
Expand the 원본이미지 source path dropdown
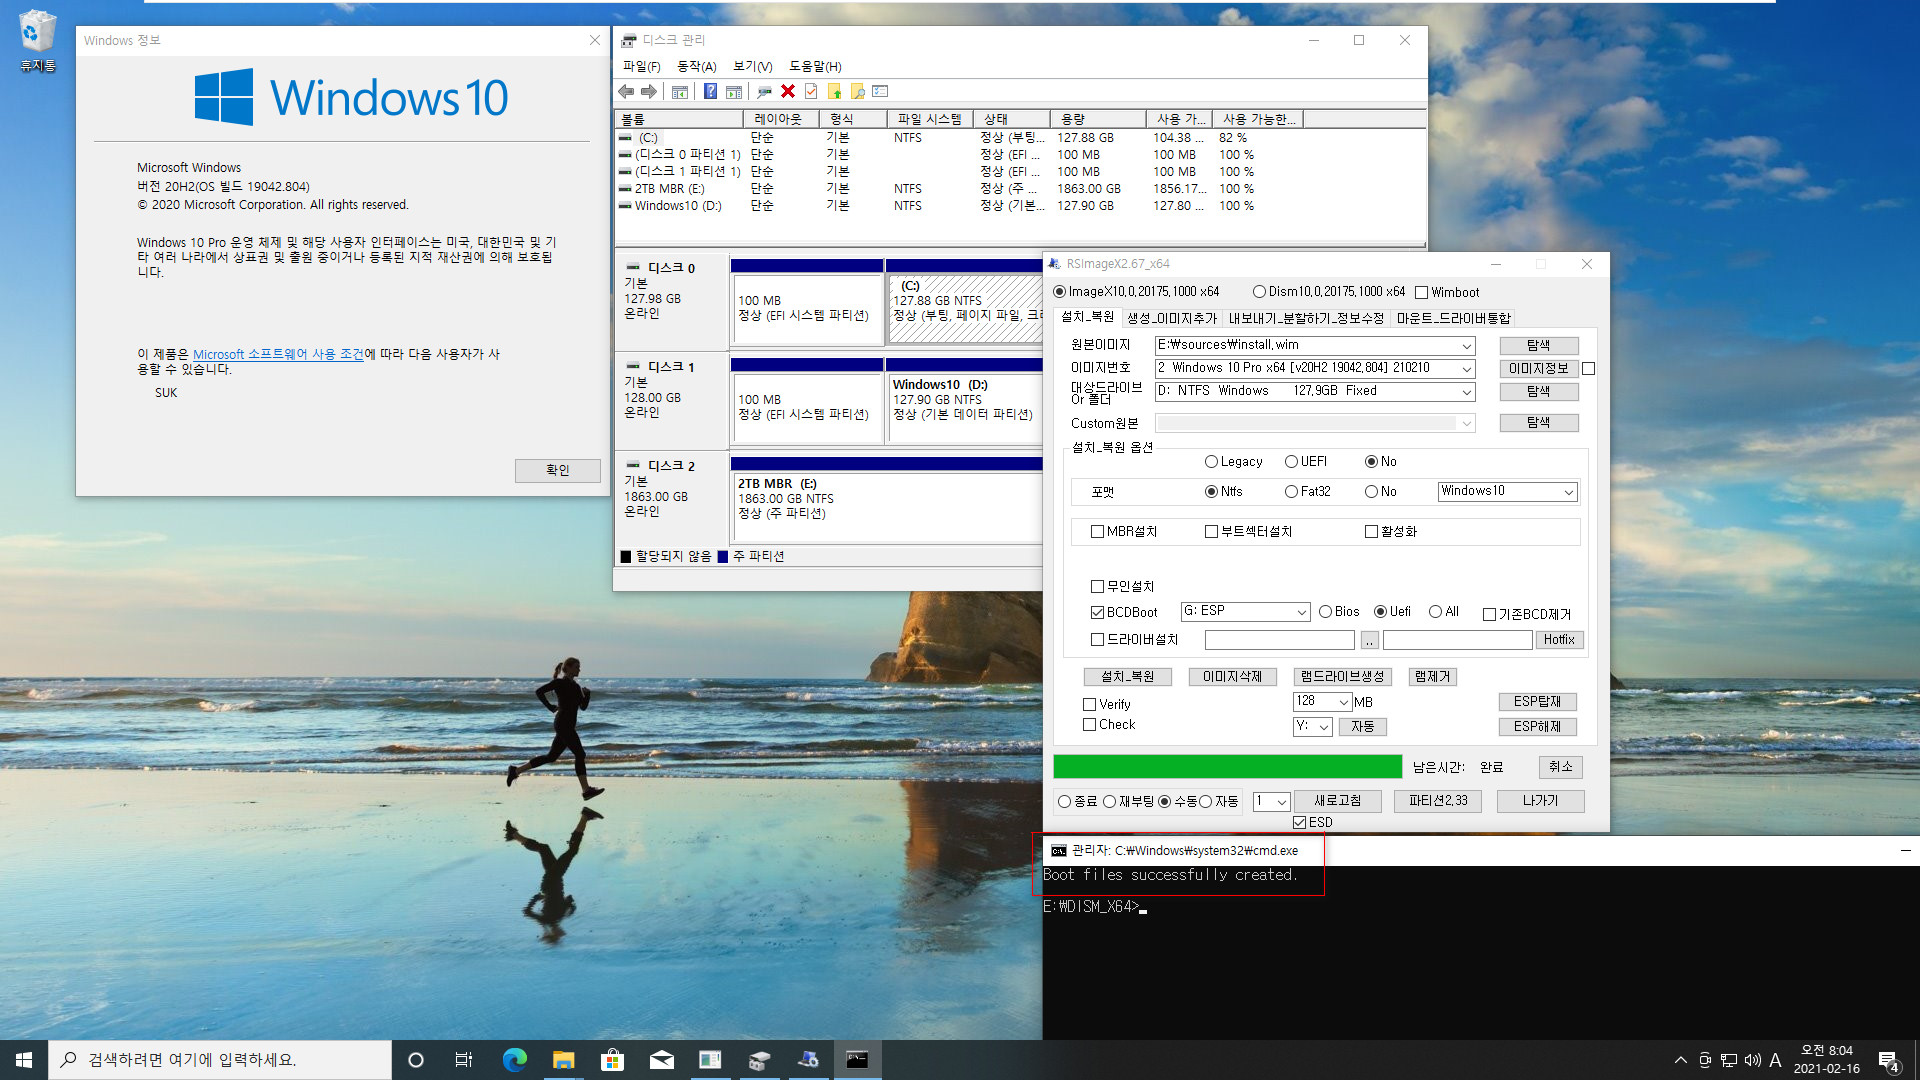[x=1466, y=345]
